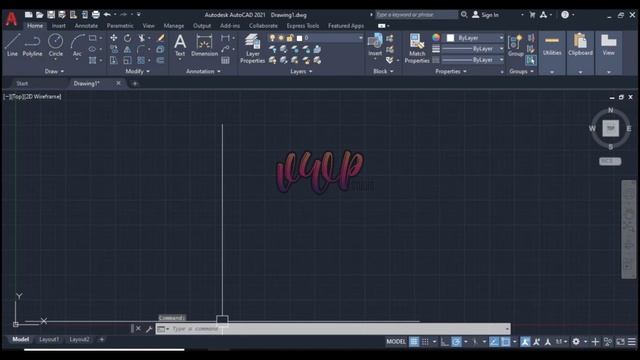The width and height of the screenshot is (640, 360).
Task: Choose the Move tool in Modify panel
Action: pos(113,38)
